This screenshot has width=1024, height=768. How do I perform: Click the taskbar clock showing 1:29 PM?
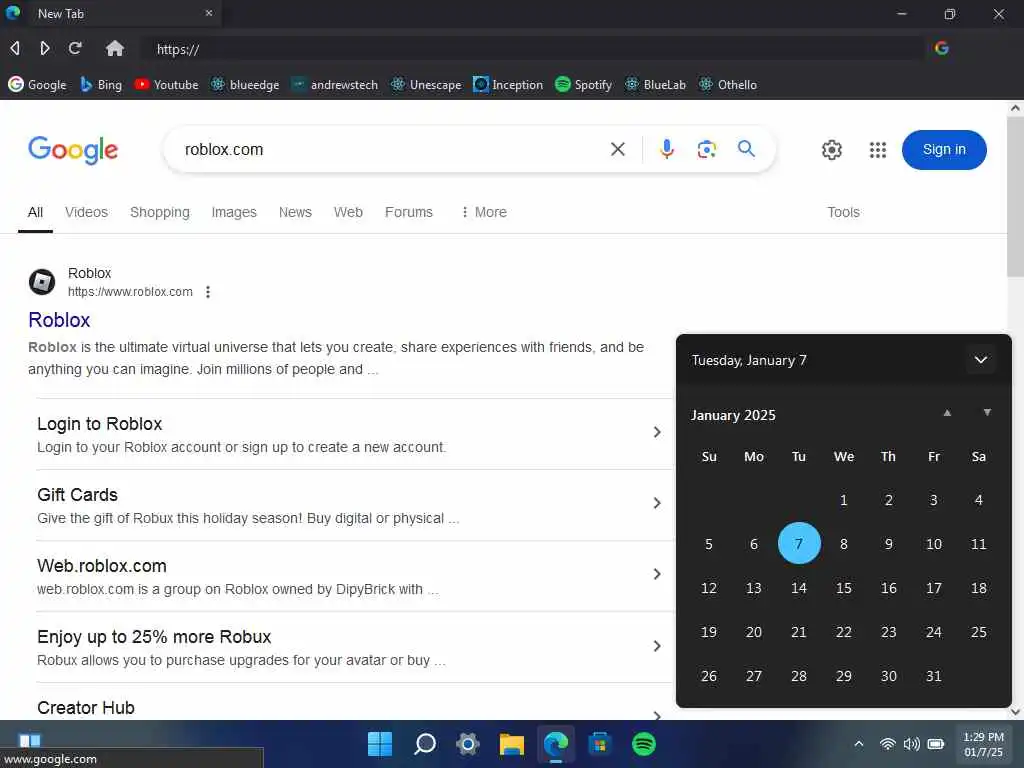984,744
